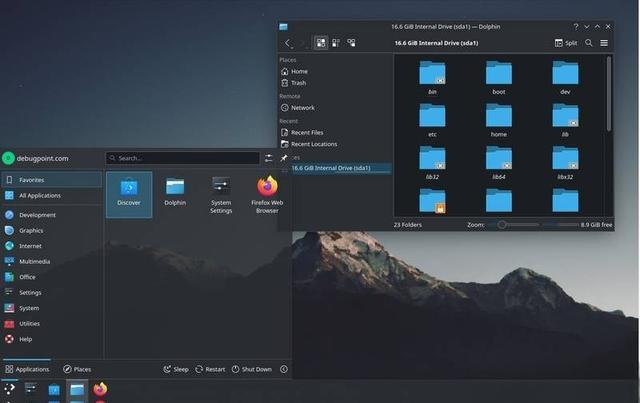Select the locked folder with padlock emblem

tap(432, 200)
